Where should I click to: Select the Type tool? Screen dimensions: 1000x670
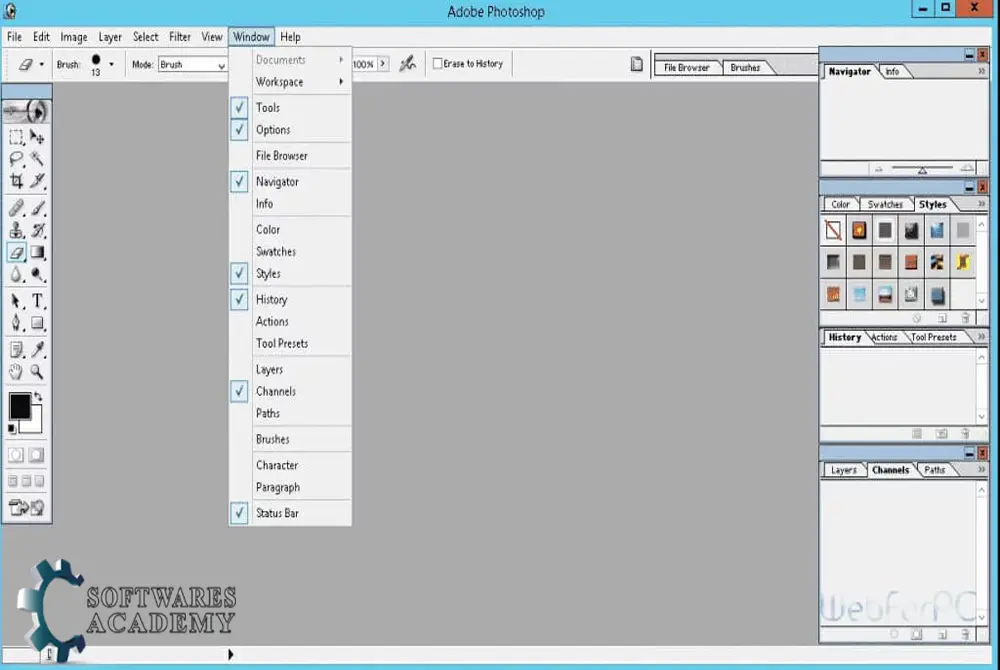coord(37,301)
